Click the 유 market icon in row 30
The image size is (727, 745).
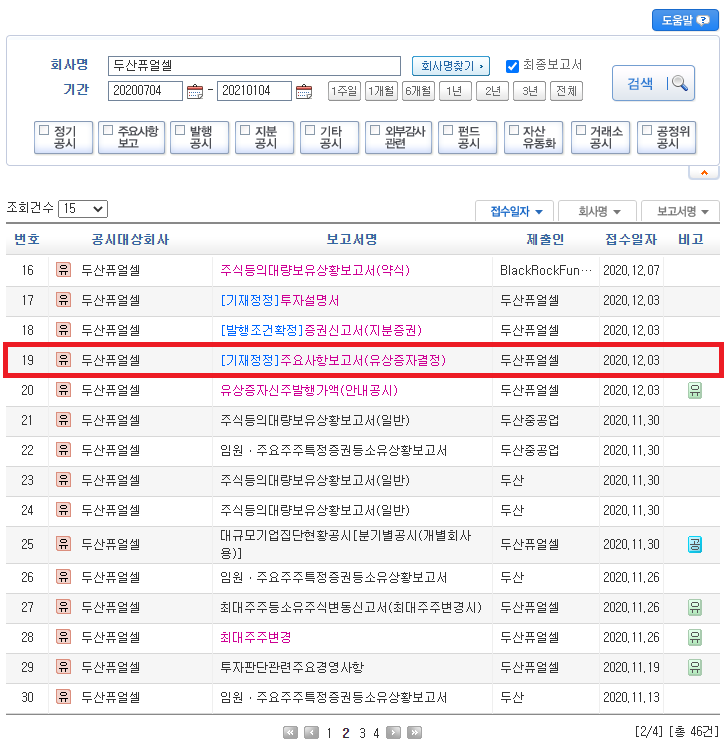click(x=63, y=697)
